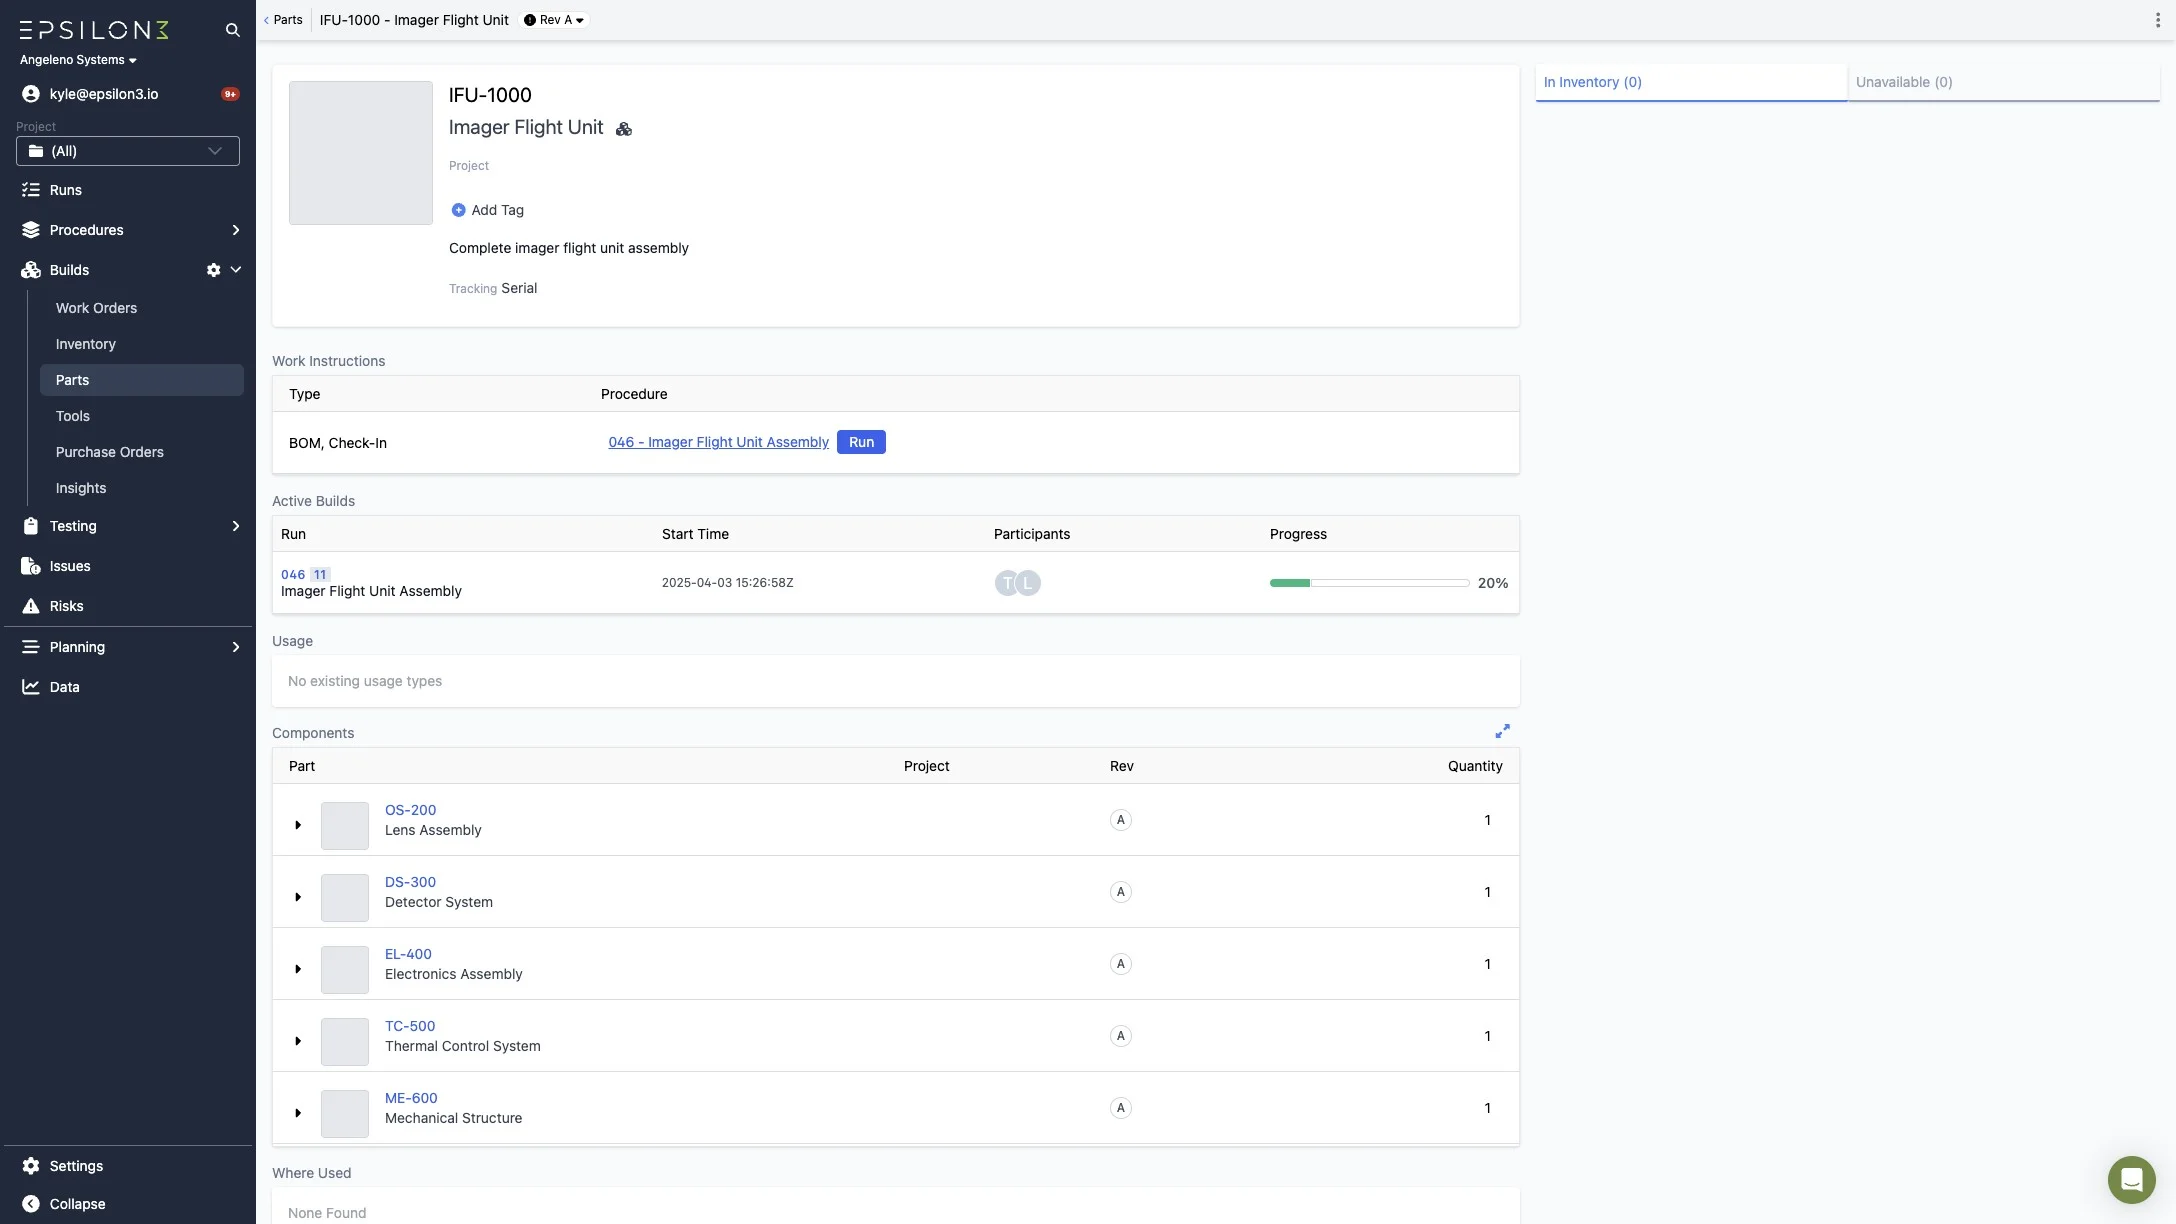Open Work Orders in sidebar

96,308
